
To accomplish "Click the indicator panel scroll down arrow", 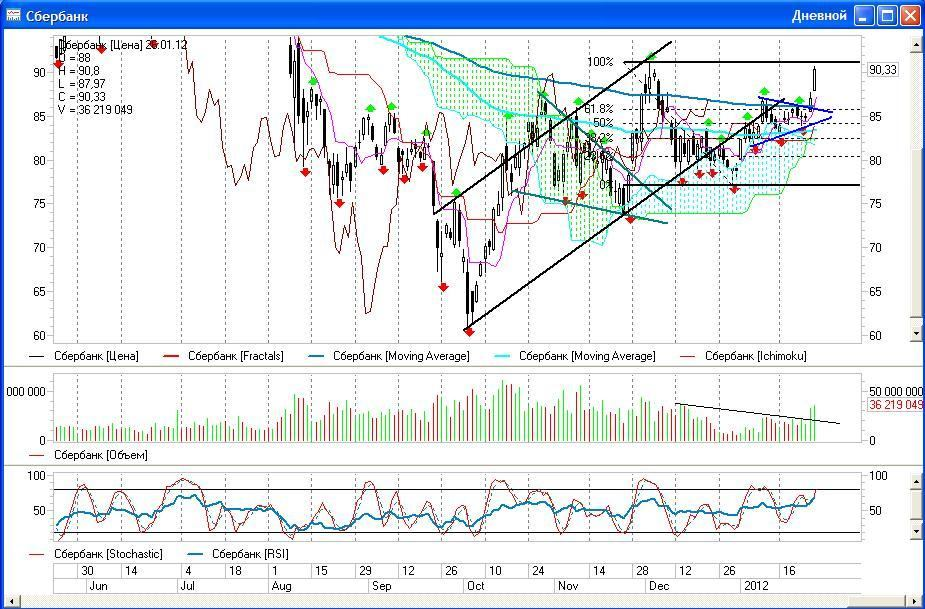I will [x=916, y=532].
